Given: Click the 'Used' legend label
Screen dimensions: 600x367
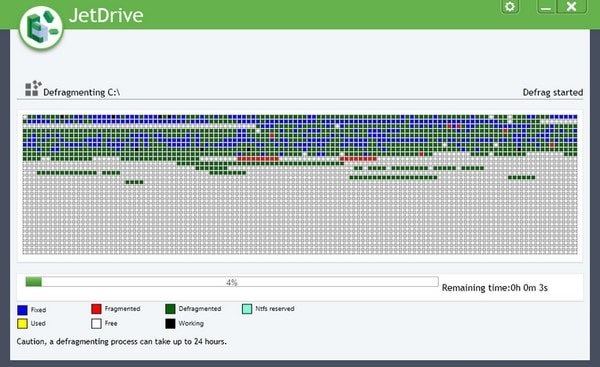Looking at the screenshot, I should tap(38, 324).
